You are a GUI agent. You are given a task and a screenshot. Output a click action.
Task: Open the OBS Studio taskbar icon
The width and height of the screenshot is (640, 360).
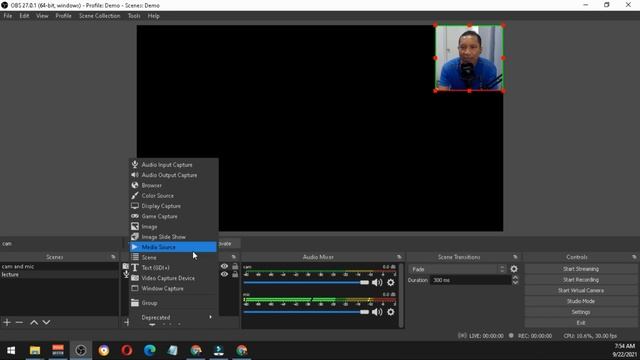[x=81, y=350]
